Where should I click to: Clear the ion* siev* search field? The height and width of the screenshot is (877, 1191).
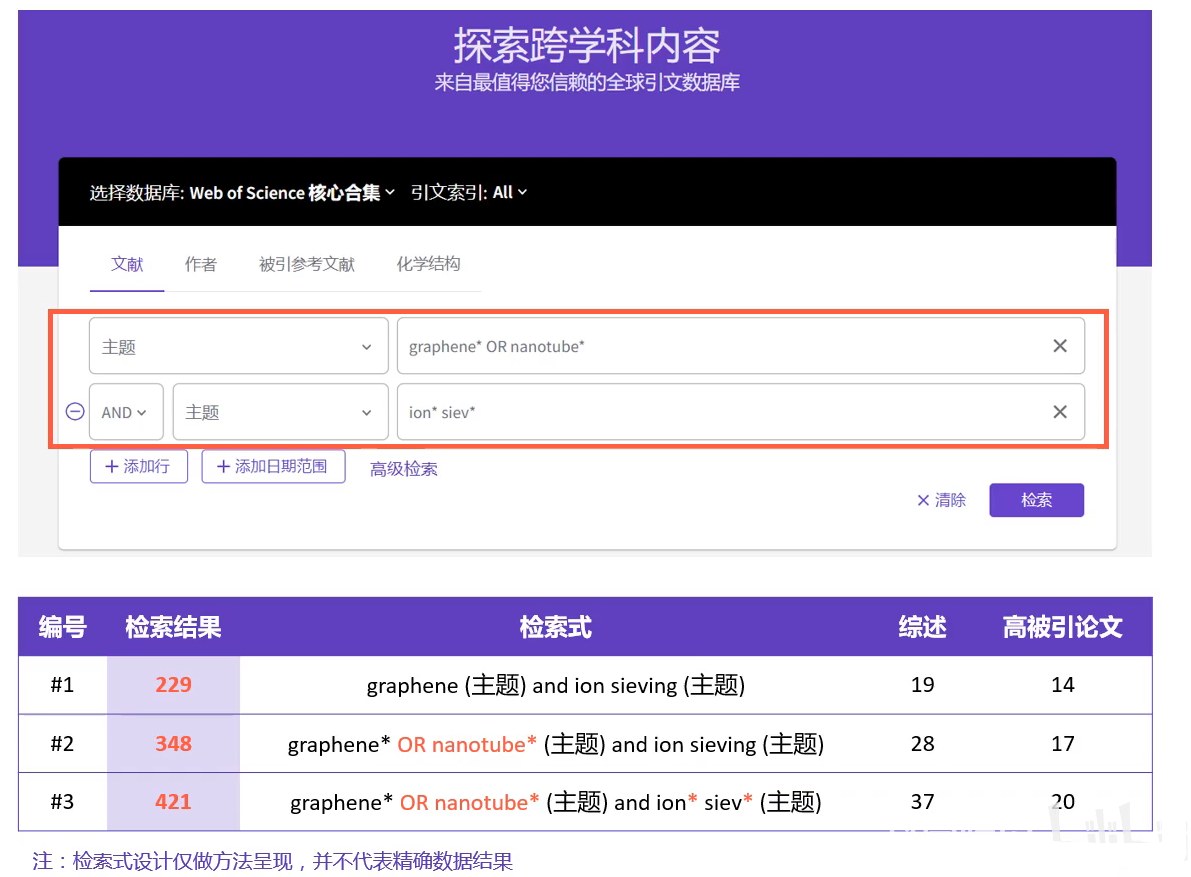pos(1059,411)
